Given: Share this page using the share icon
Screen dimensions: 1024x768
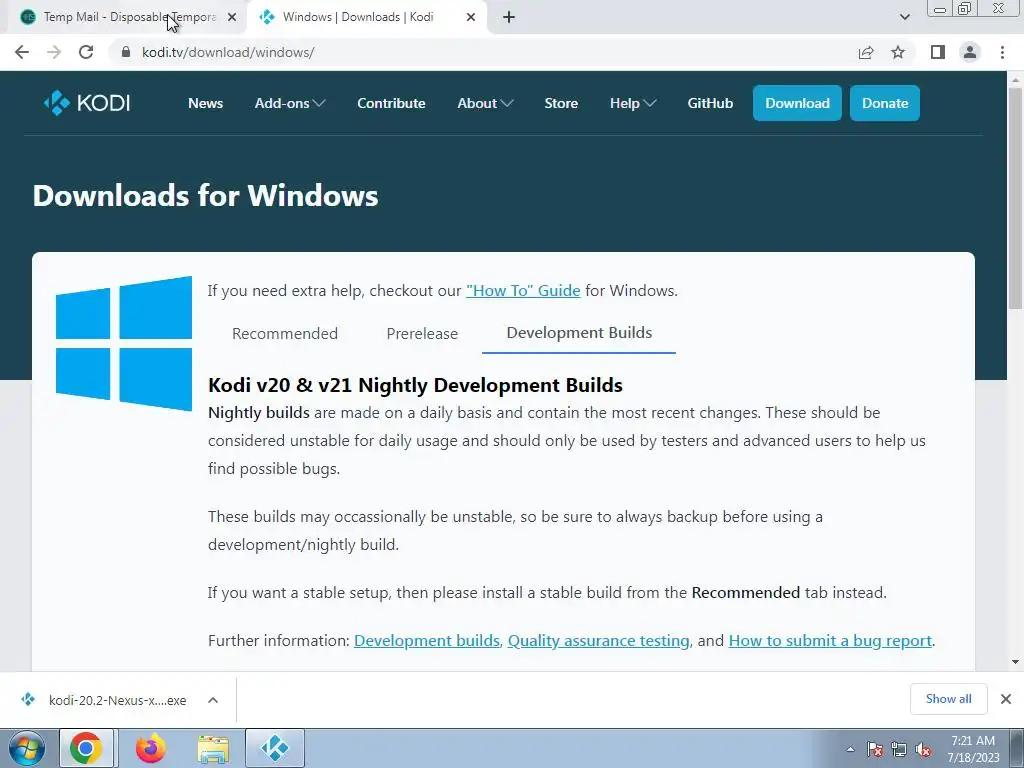Looking at the screenshot, I should pyautogui.click(x=866, y=52).
